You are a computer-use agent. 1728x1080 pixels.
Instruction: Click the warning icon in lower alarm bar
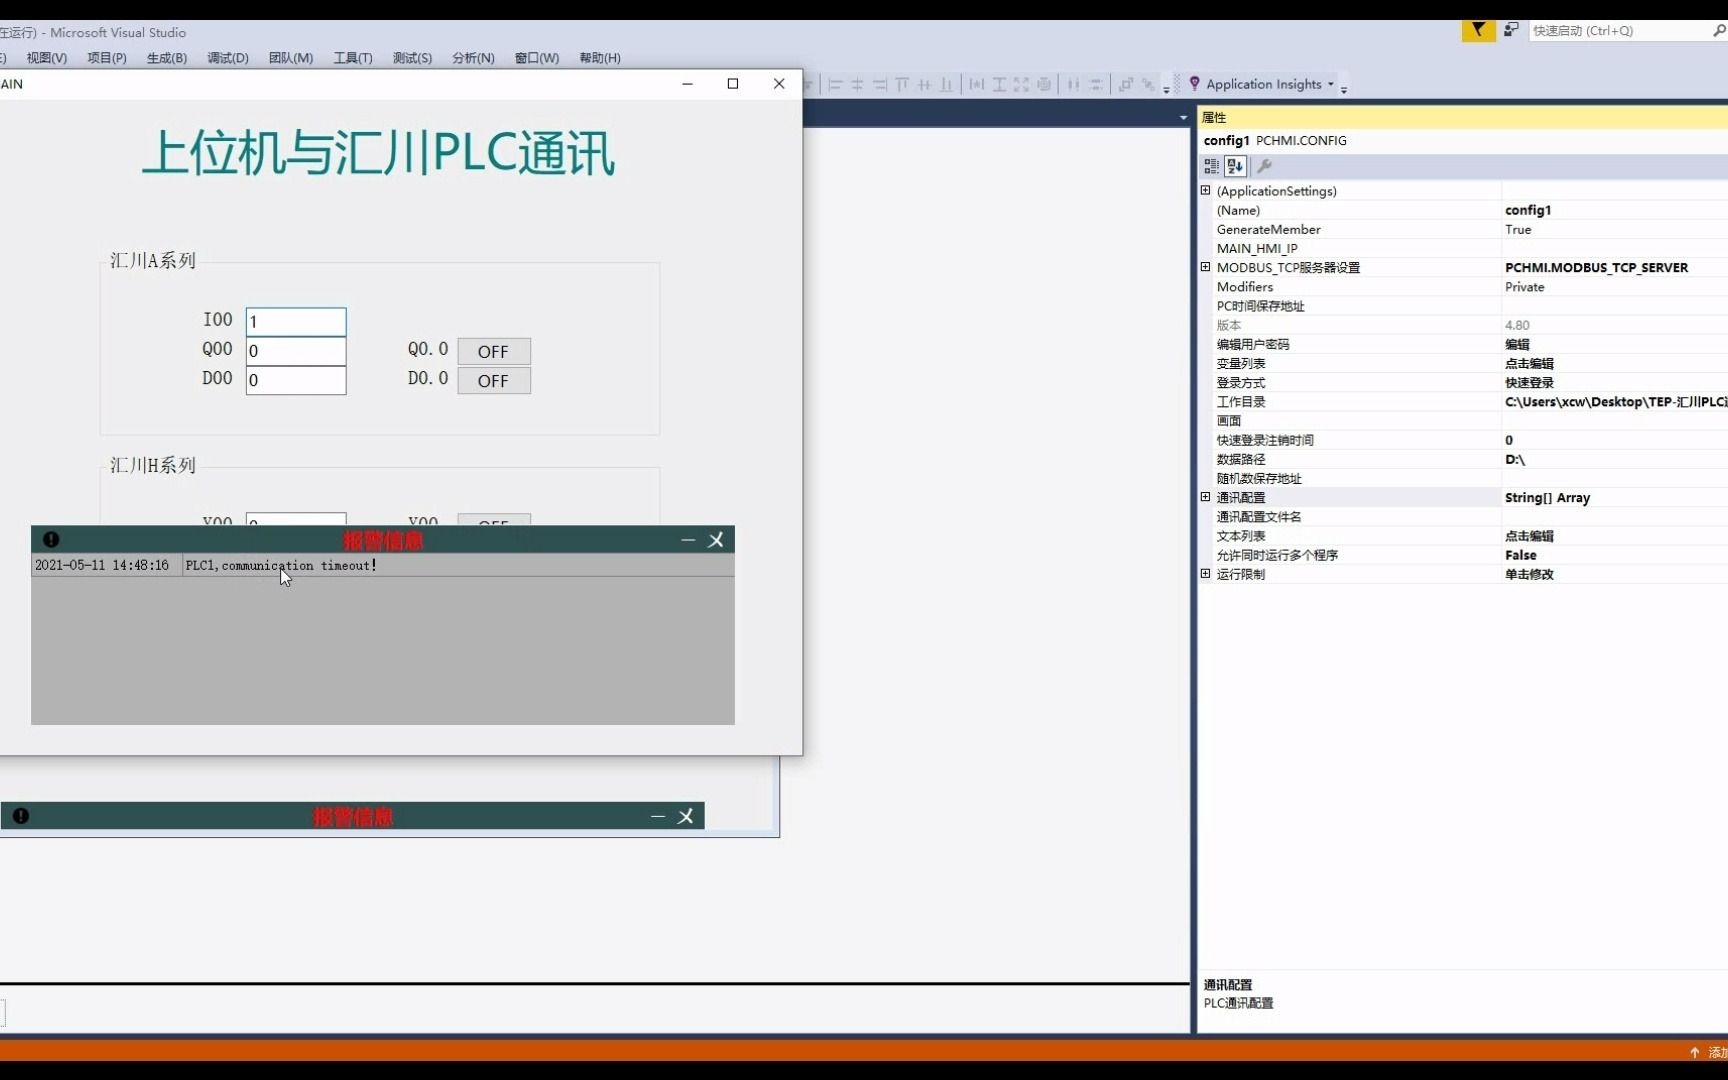click(21, 816)
